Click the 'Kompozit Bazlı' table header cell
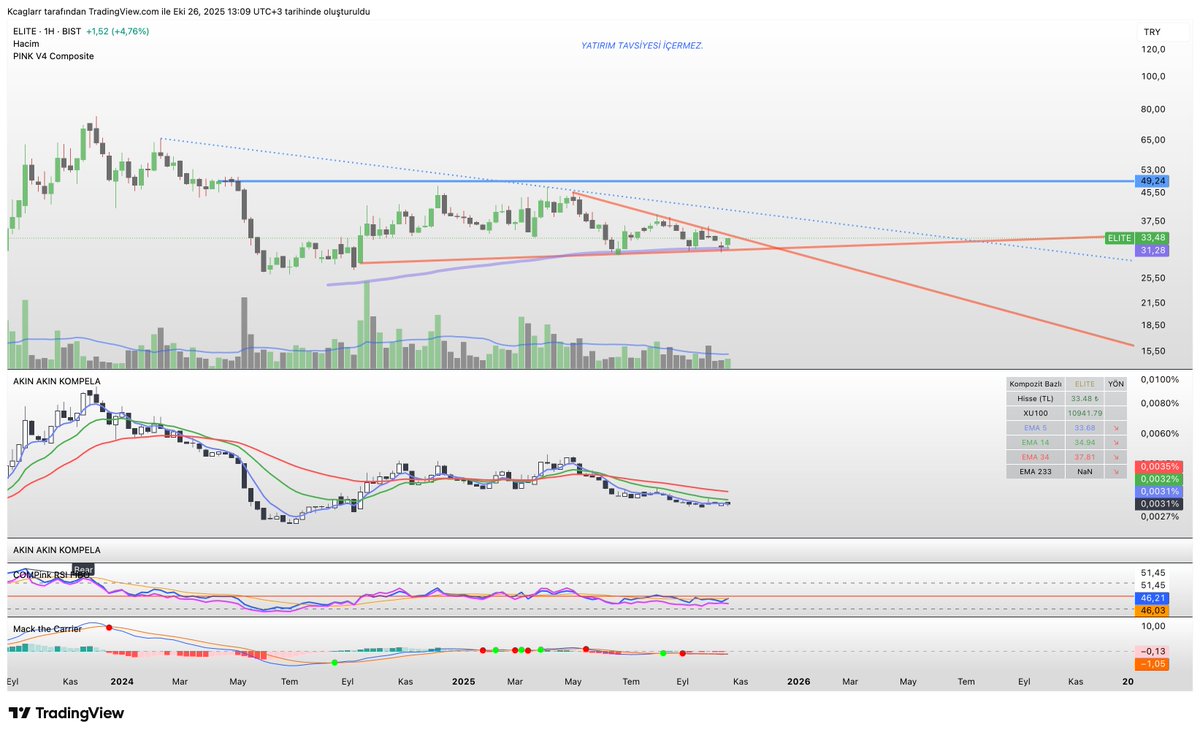Image resolution: width=1200 pixels, height=735 pixels. (x=1035, y=384)
